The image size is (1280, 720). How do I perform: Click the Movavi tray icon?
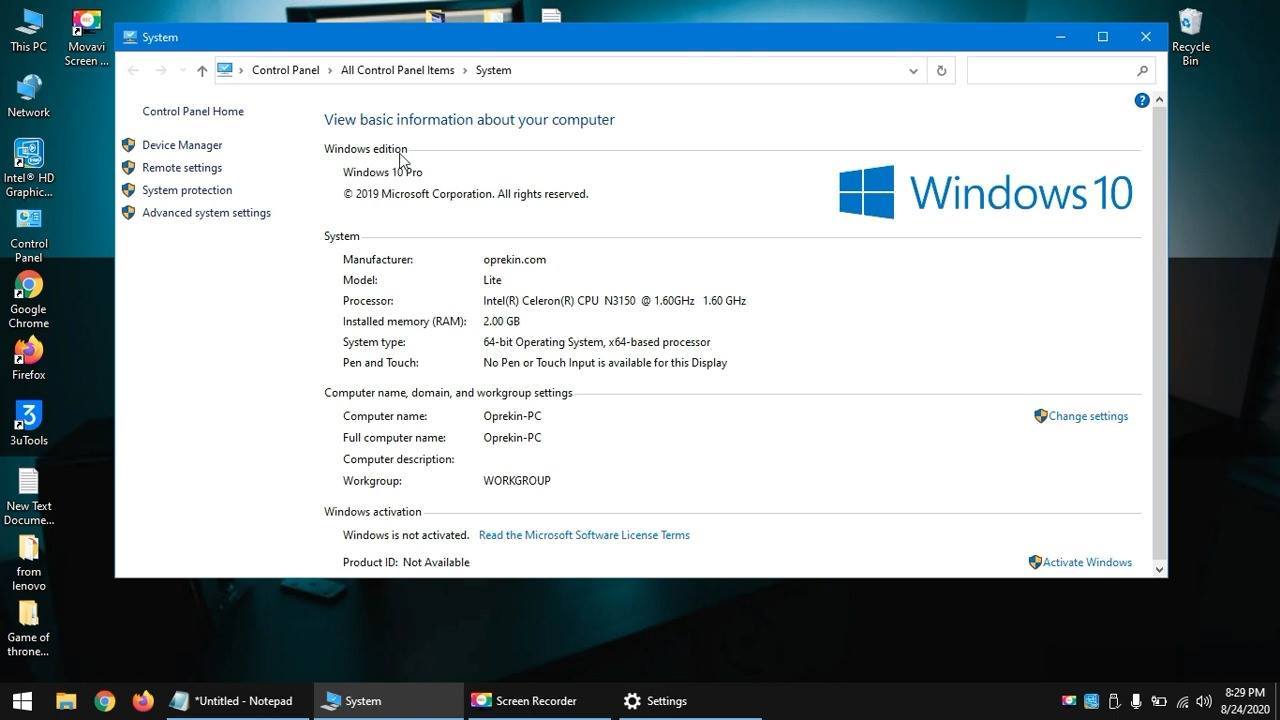pyautogui.click(x=1069, y=701)
